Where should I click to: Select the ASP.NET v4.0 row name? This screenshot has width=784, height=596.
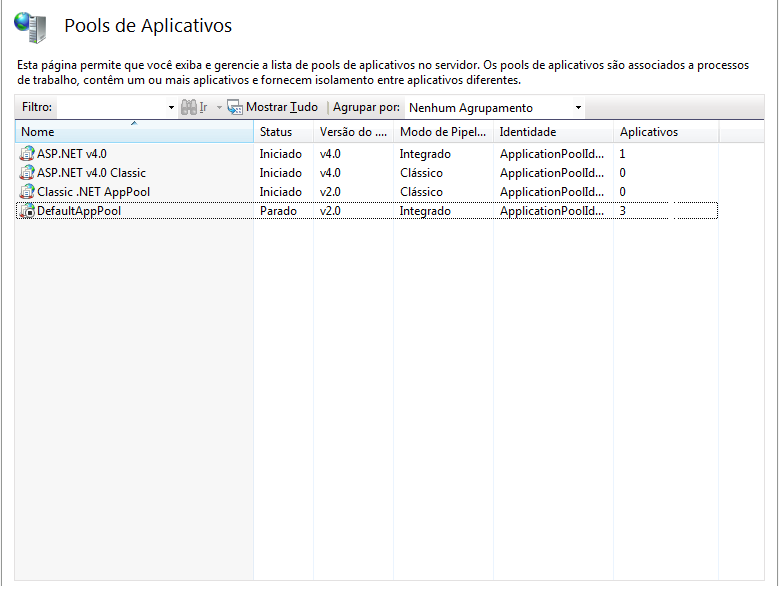coord(72,154)
